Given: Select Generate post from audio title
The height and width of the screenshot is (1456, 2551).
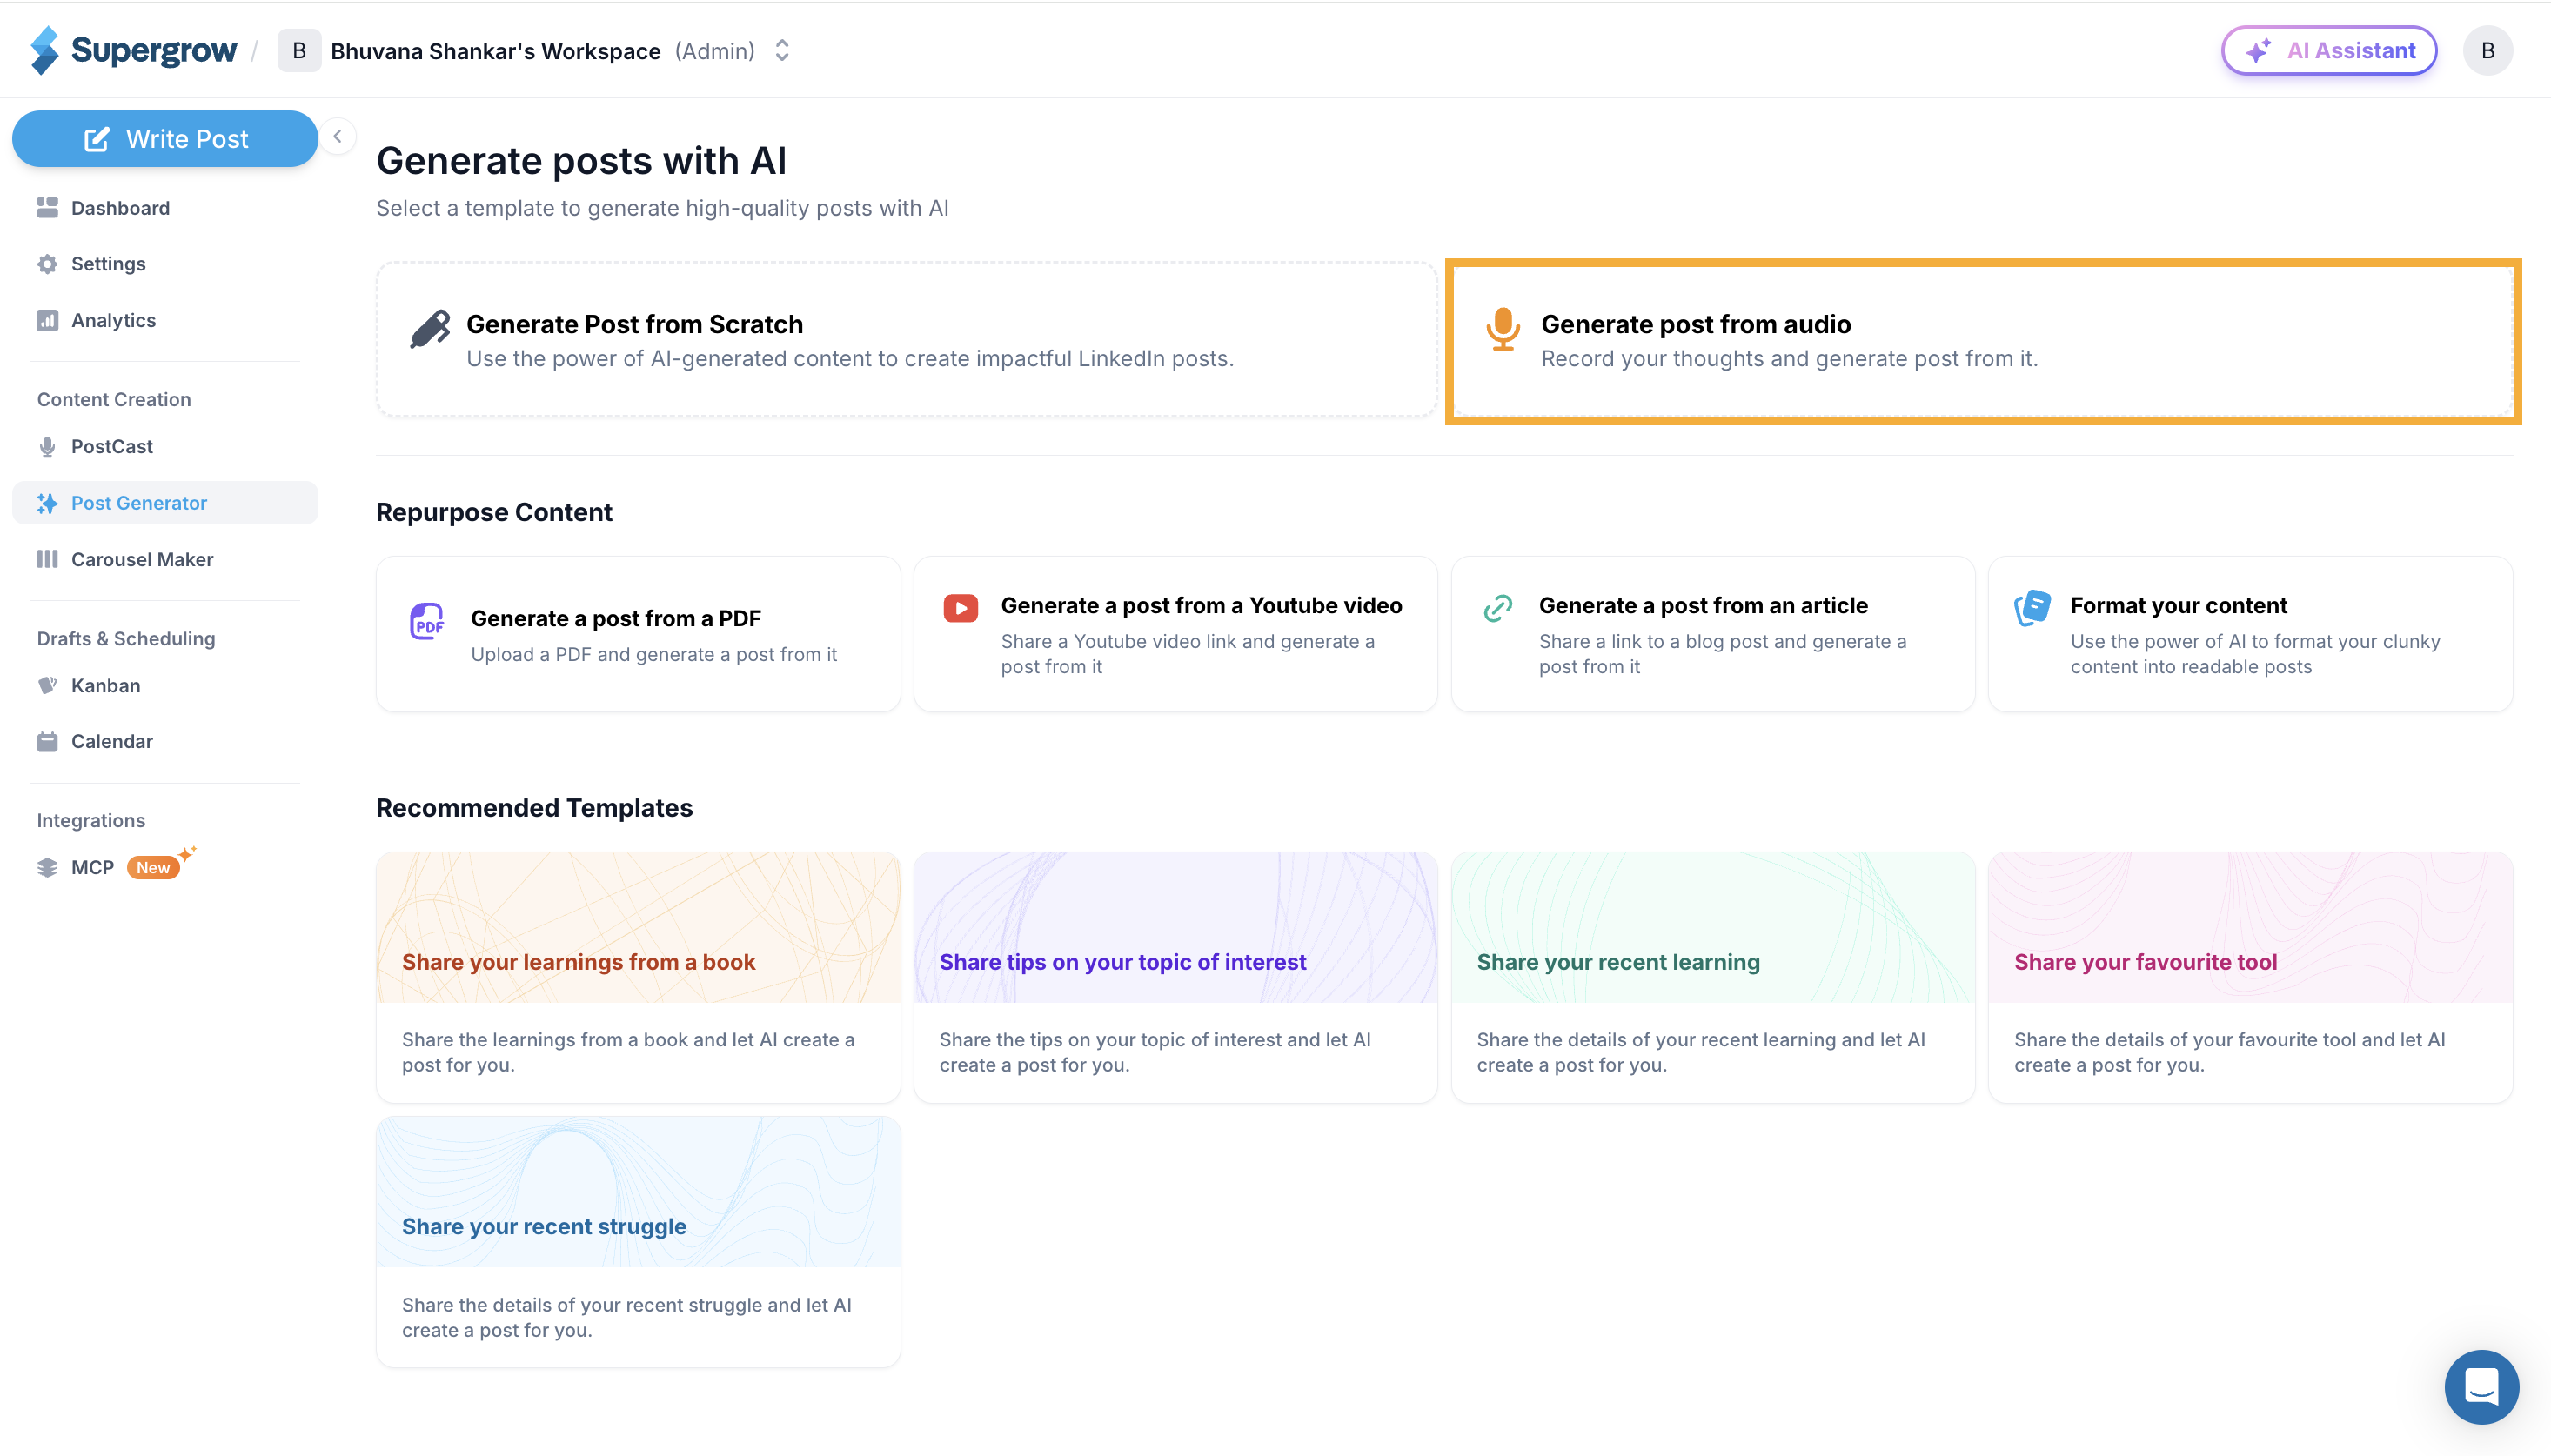Looking at the screenshot, I should point(1695,324).
